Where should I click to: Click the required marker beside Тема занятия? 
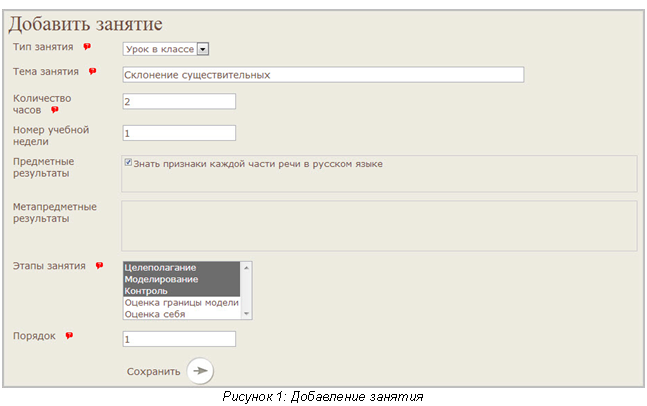point(92,71)
